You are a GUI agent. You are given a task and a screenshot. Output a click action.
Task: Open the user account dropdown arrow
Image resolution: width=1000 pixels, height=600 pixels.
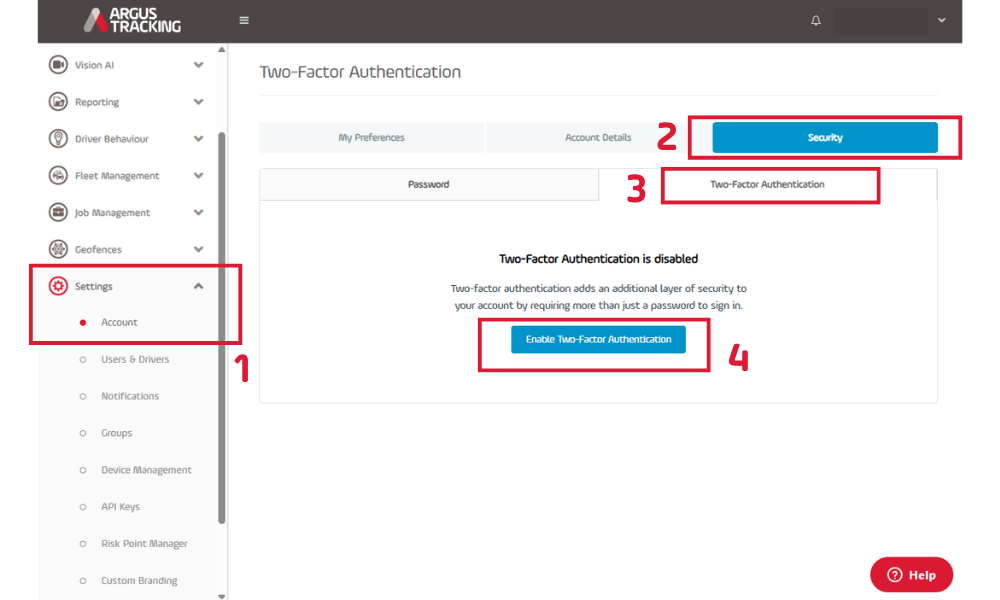941,20
